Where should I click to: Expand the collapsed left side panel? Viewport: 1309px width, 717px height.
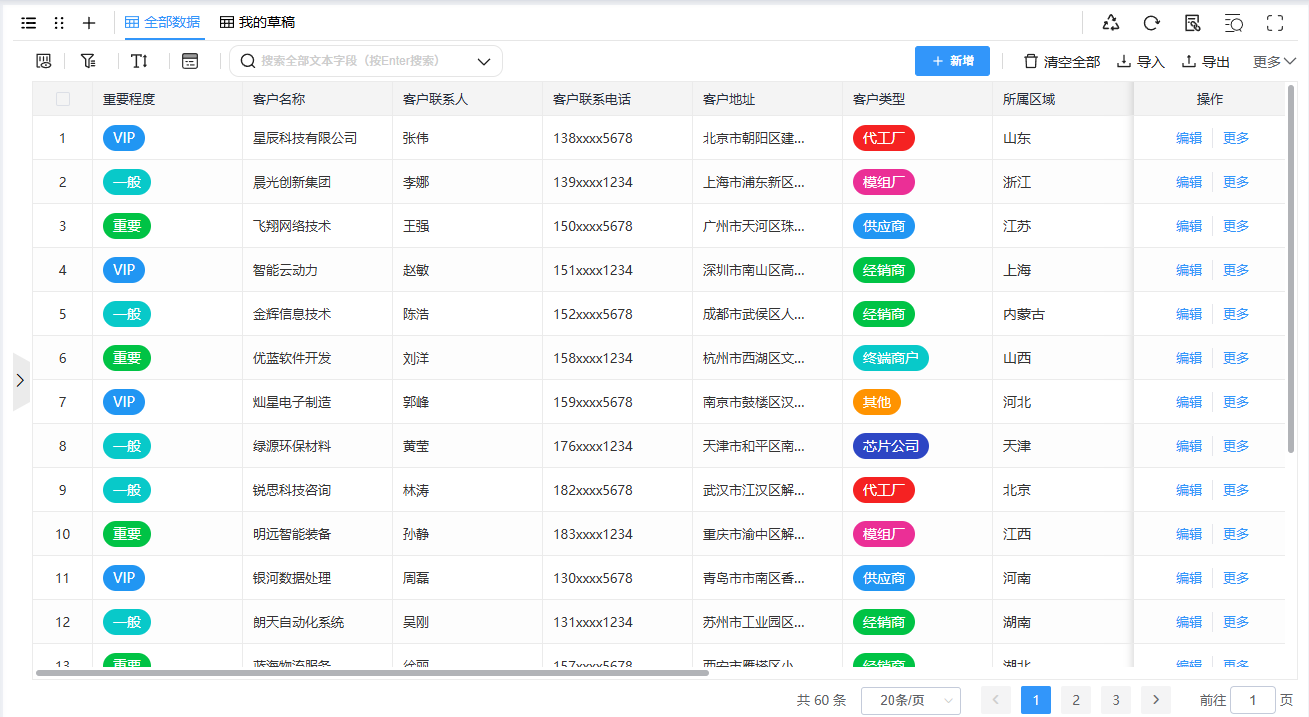(x=21, y=381)
